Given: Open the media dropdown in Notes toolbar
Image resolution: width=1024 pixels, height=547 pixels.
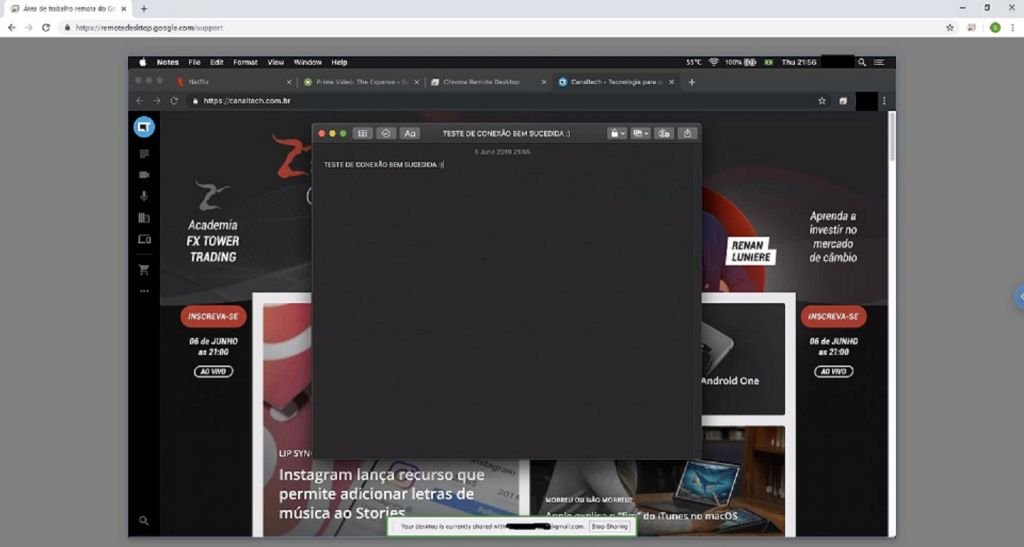Looking at the screenshot, I should pos(640,133).
